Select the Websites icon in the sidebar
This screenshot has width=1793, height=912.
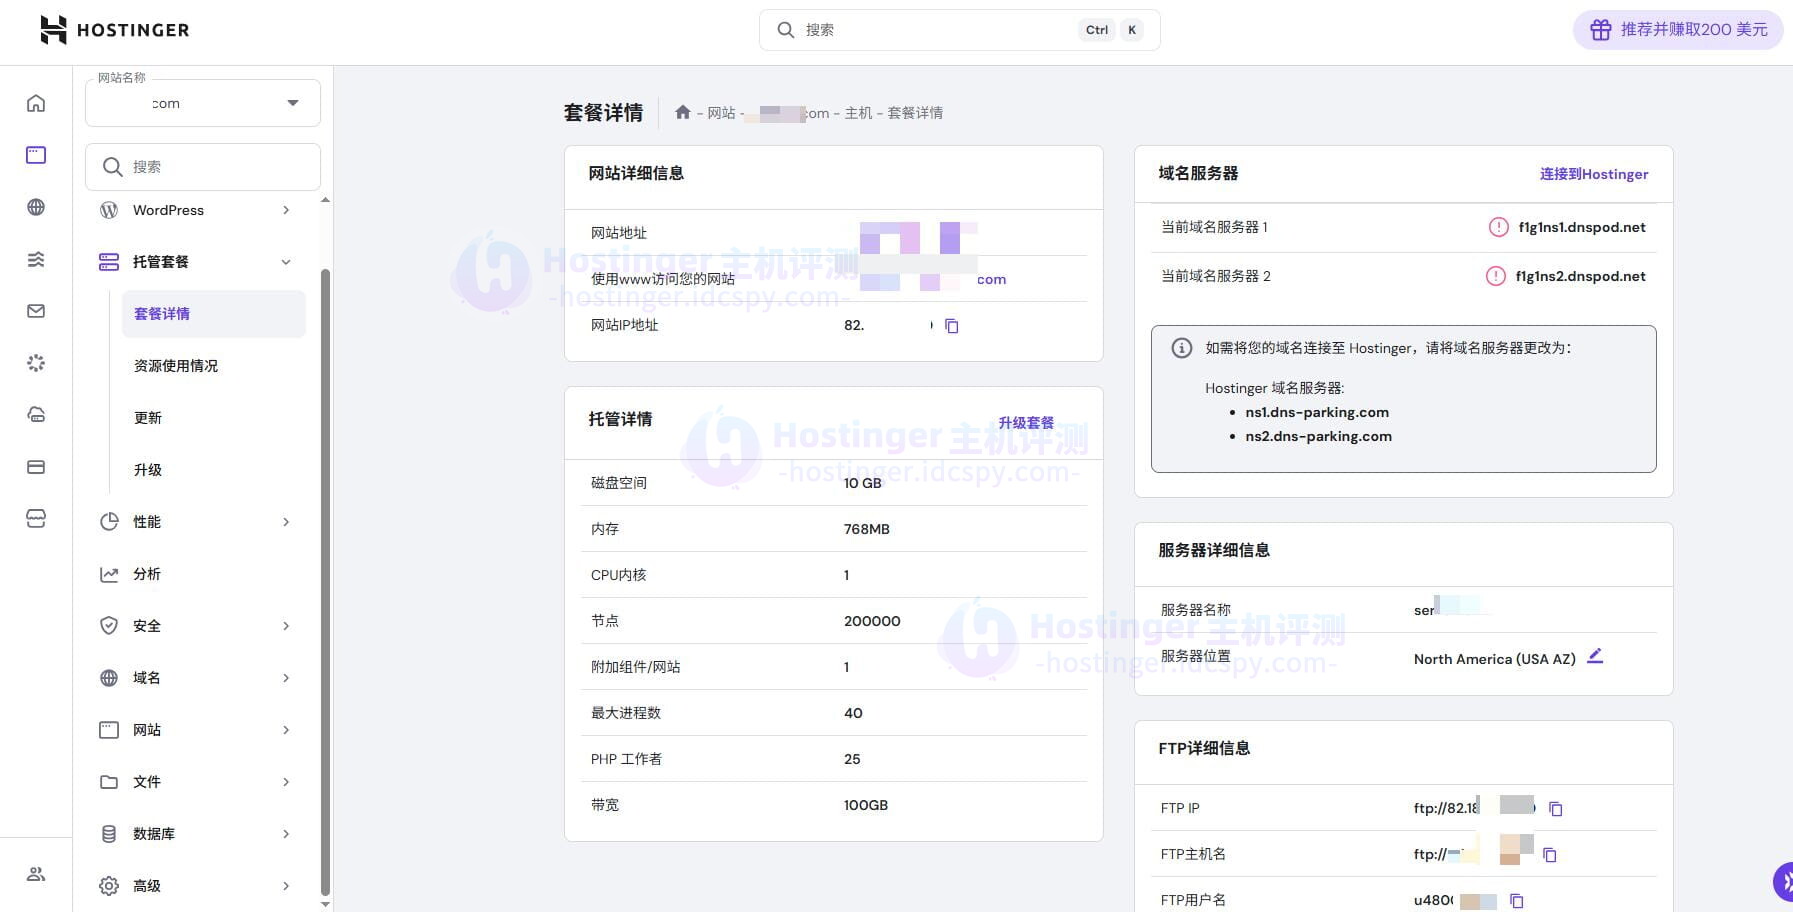[x=36, y=155]
